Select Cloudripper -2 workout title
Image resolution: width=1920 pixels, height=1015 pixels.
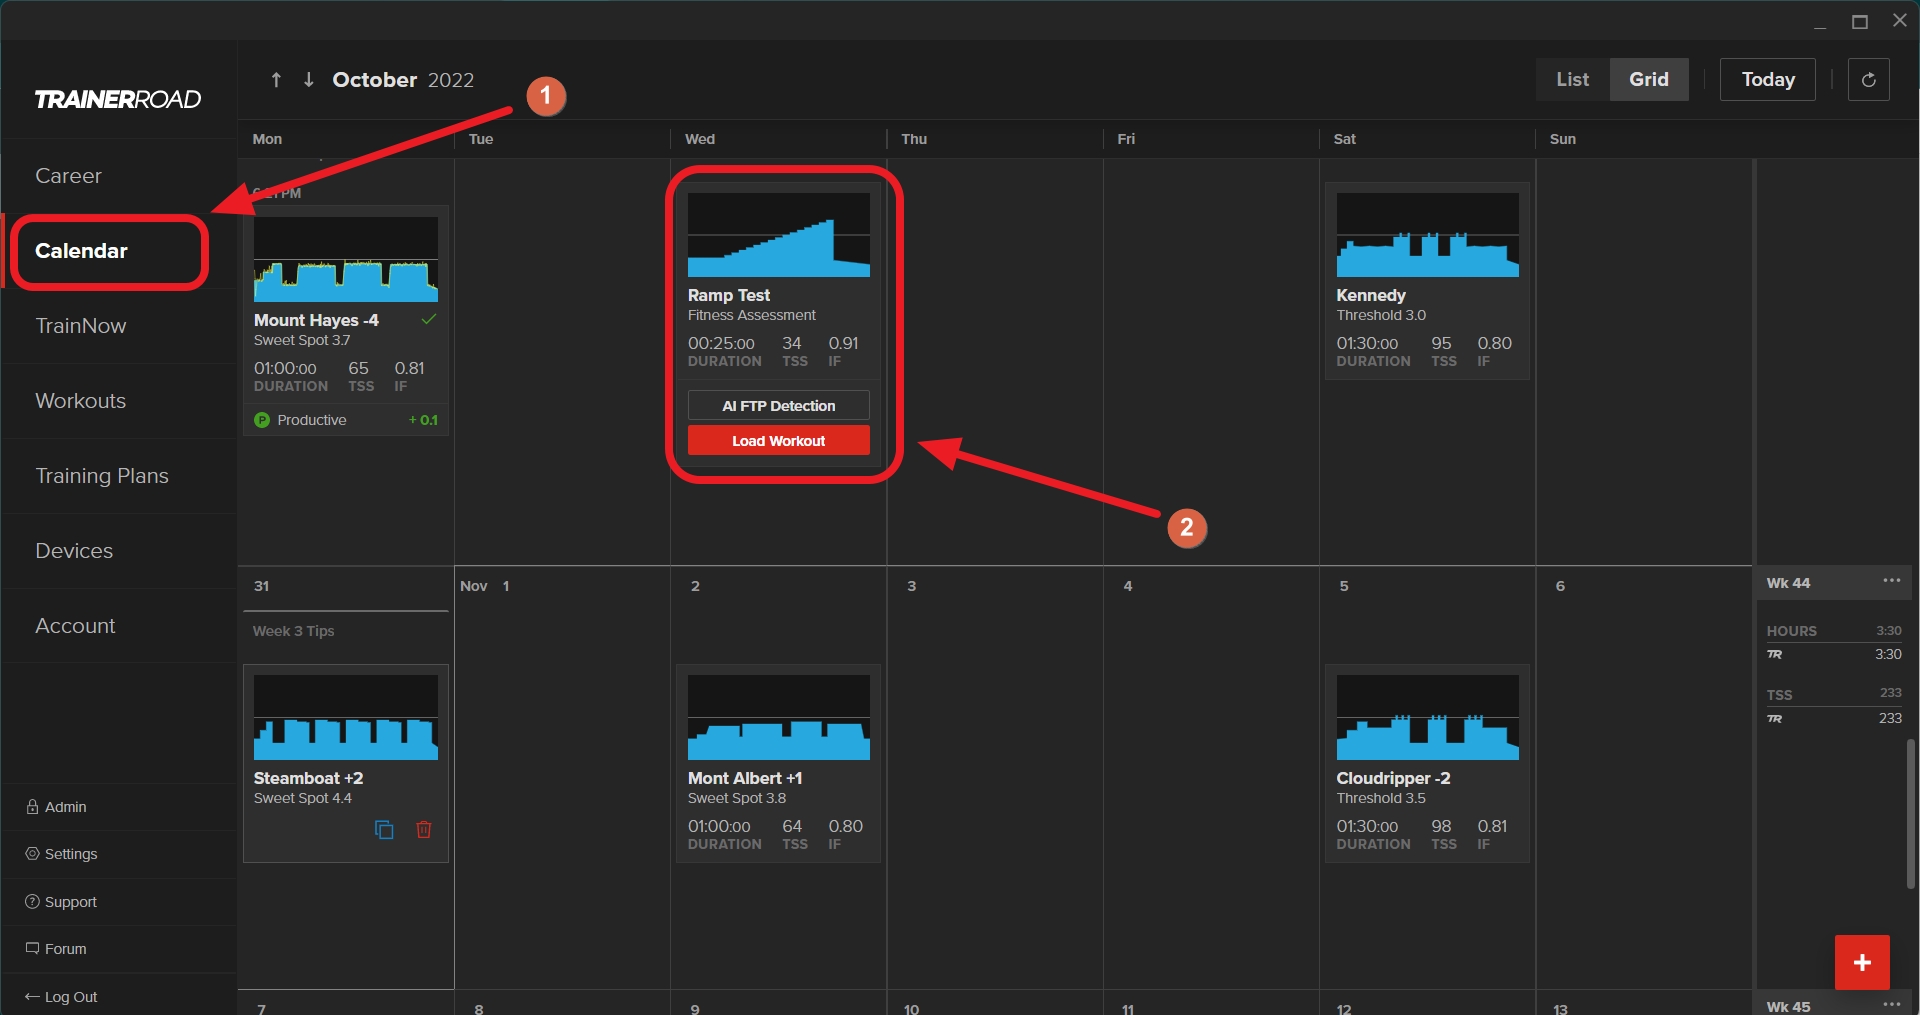pos(1393,778)
